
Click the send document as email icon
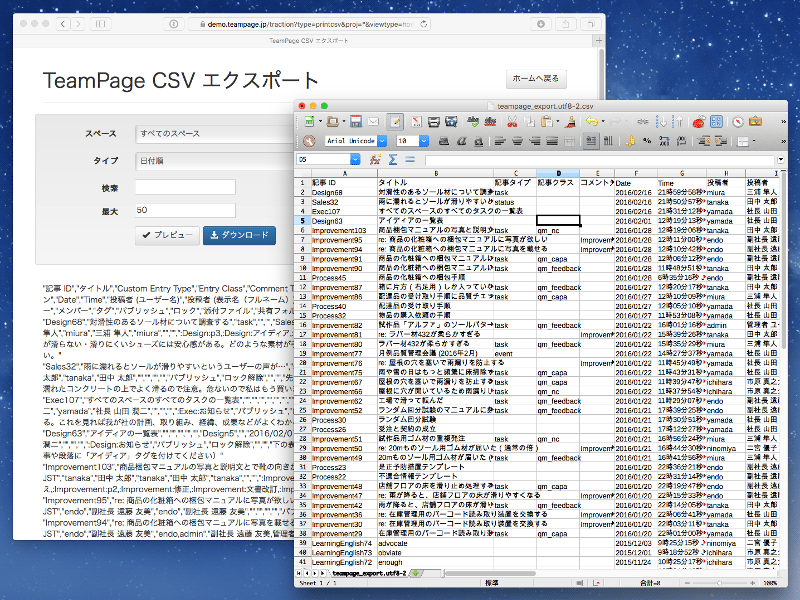[373, 121]
